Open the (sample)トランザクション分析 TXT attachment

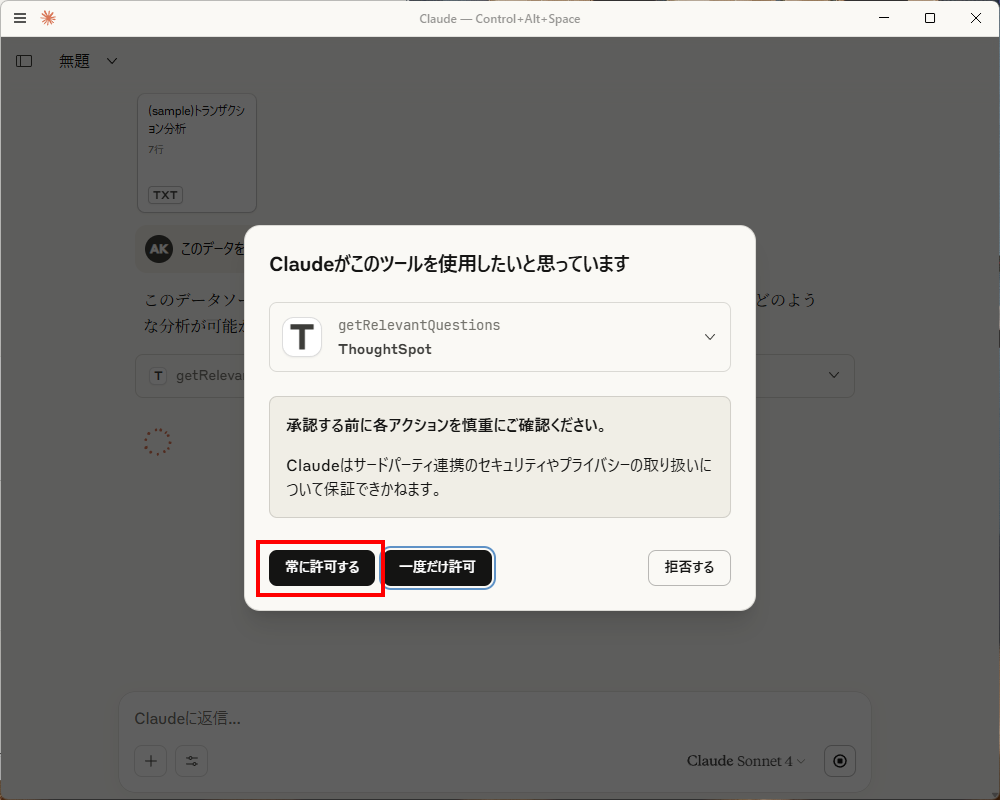click(x=197, y=153)
